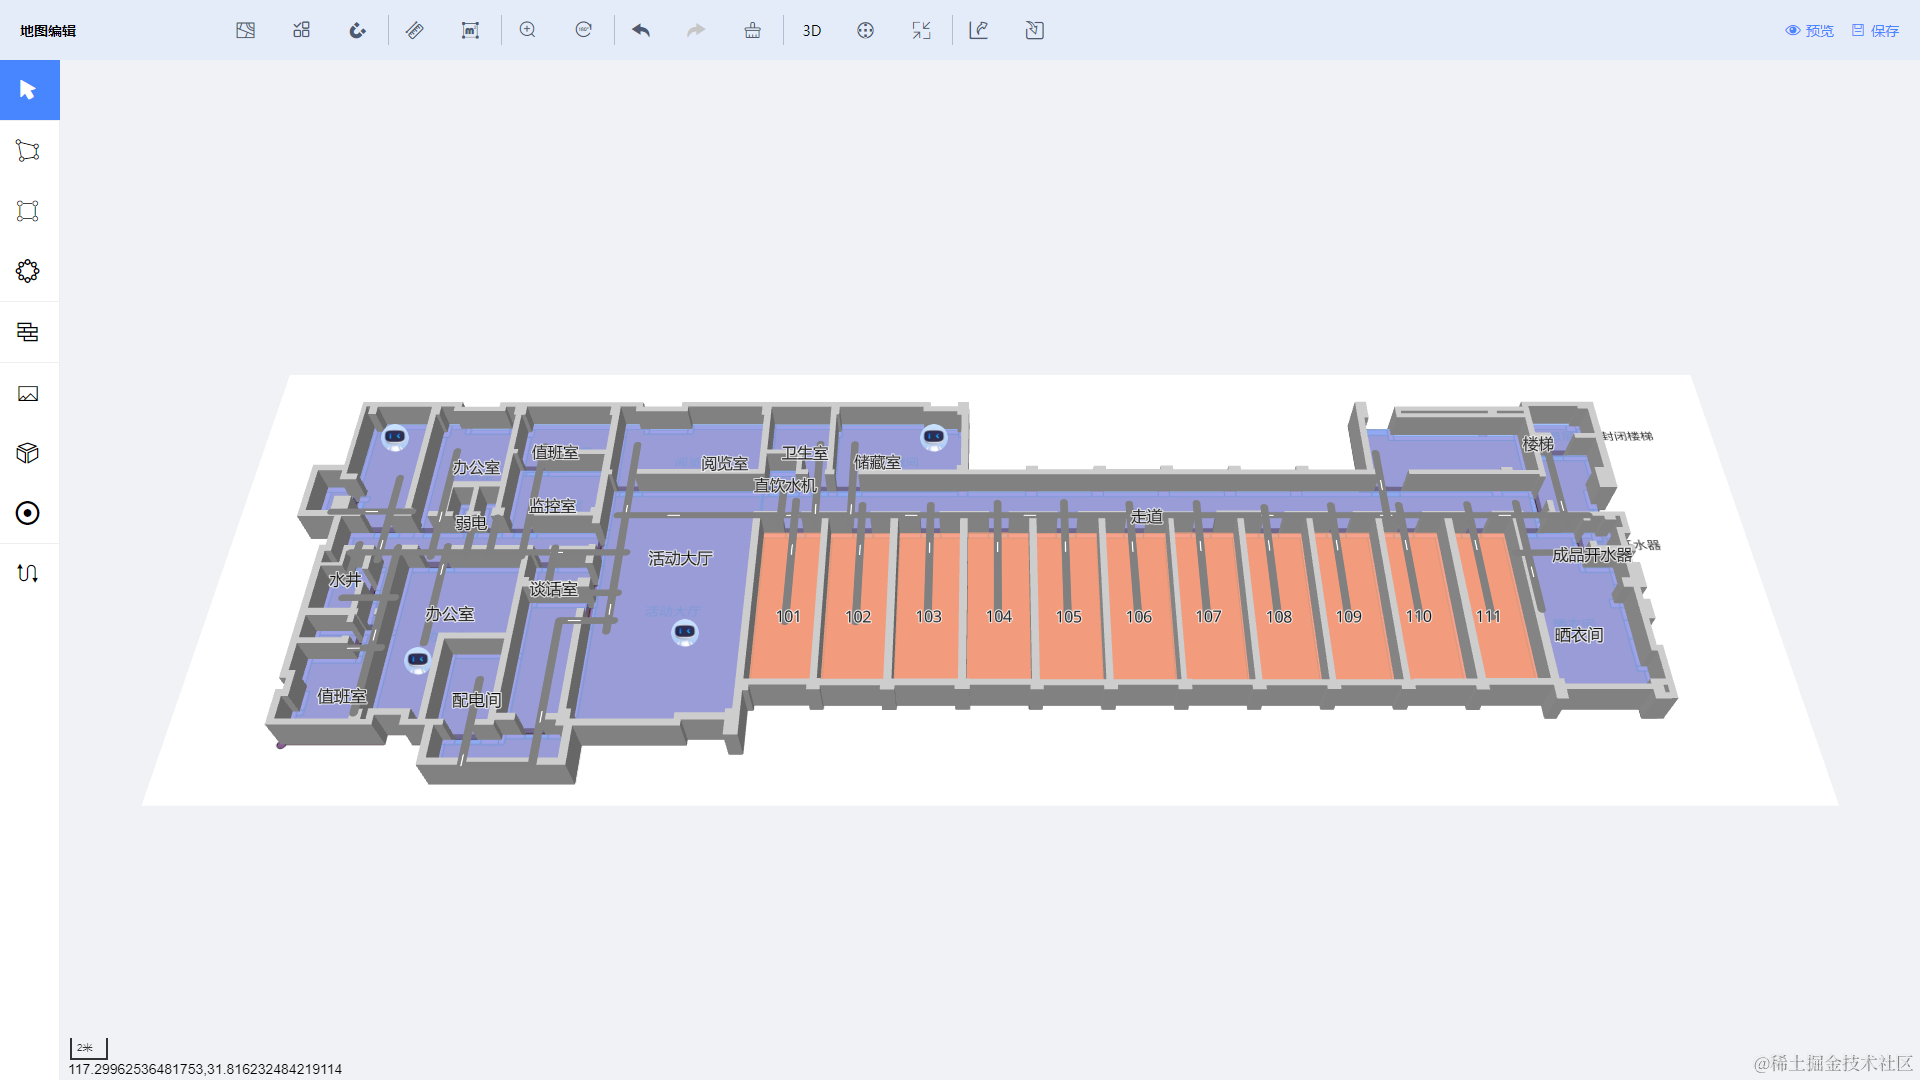Toggle the magnet snap option
The width and height of the screenshot is (1920, 1080).
click(x=357, y=31)
